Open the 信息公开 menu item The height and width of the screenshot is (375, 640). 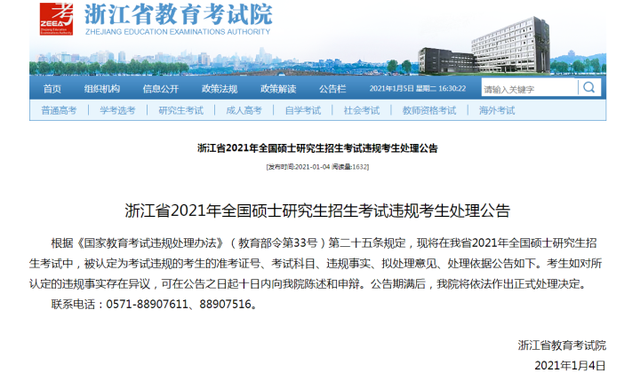[161, 89]
